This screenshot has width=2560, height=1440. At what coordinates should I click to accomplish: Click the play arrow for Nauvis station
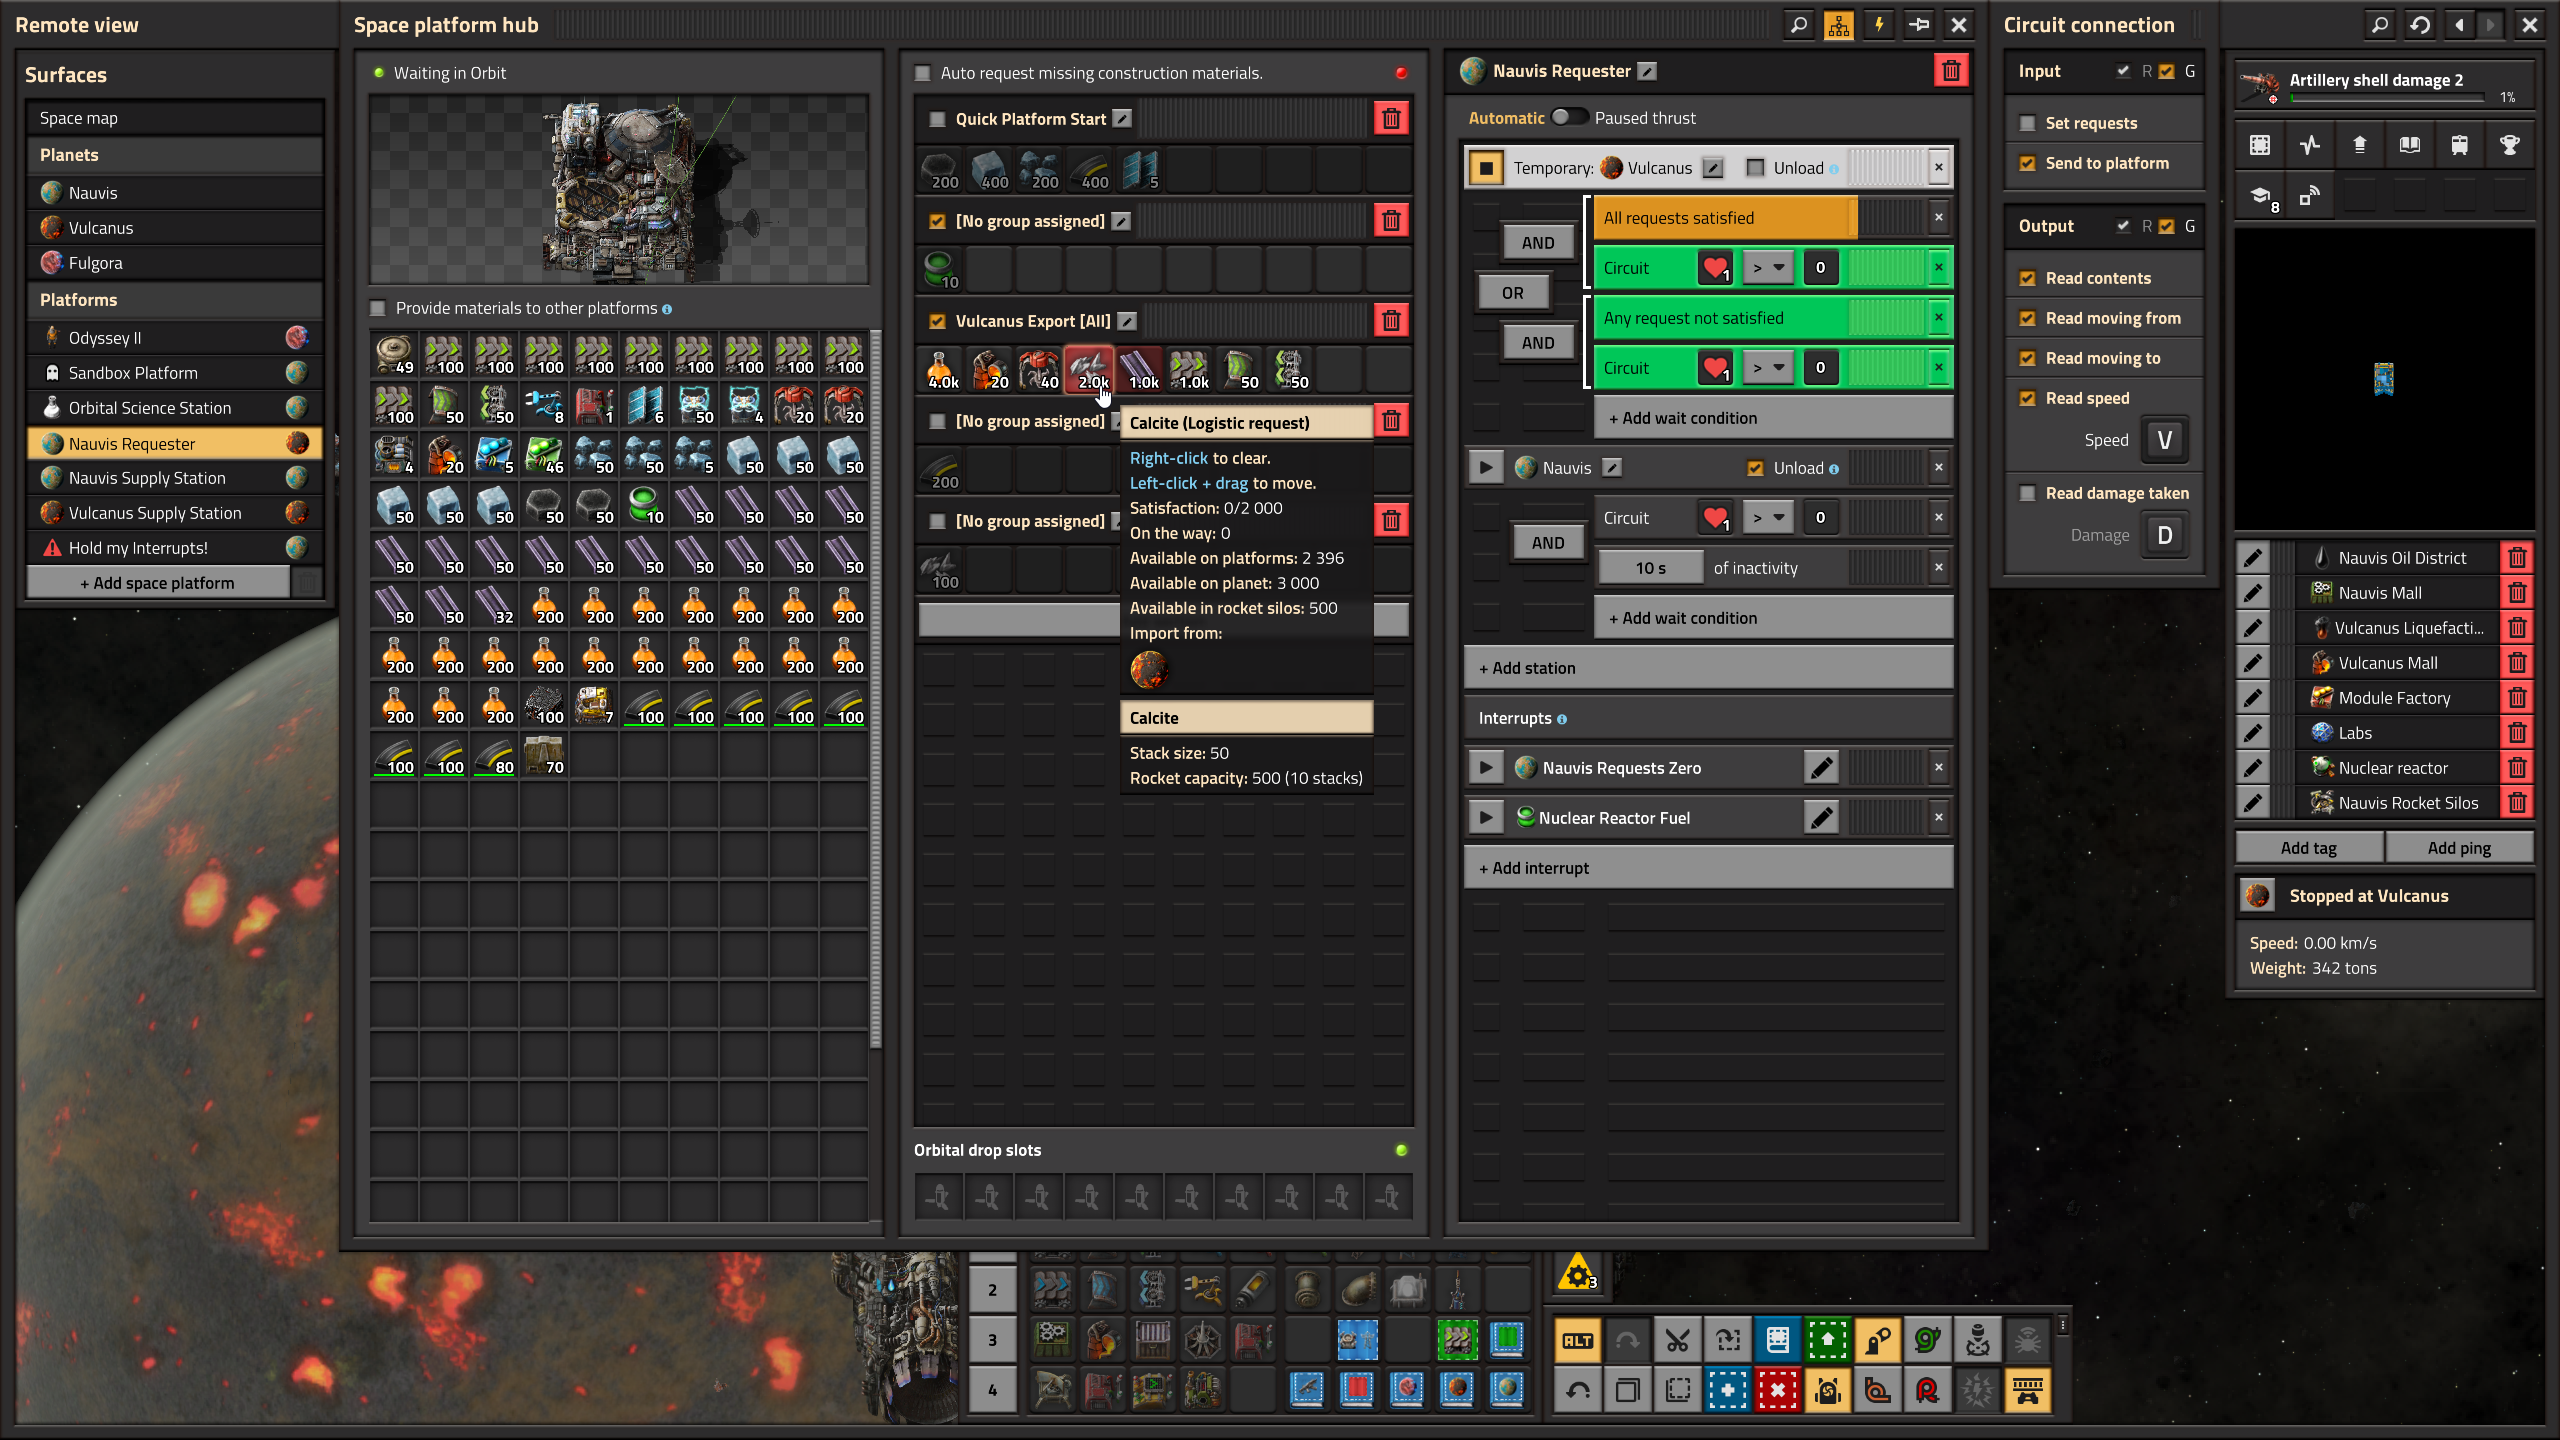click(1486, 468)
